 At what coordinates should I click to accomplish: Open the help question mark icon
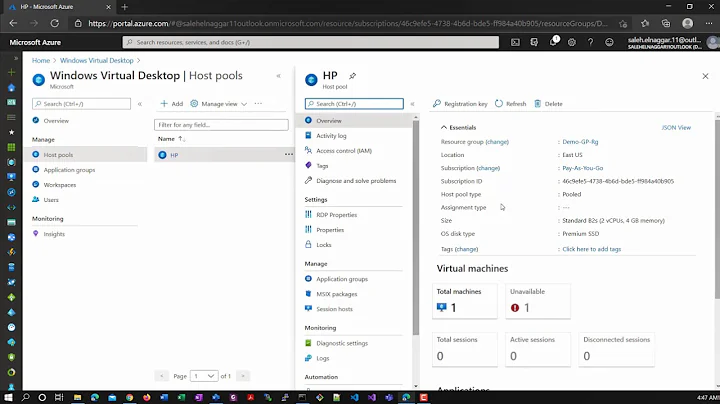click(591, 42)
